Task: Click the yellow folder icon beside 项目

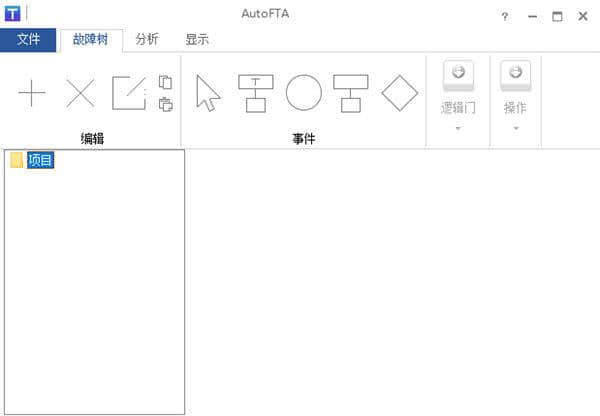Action: point(17,161)
